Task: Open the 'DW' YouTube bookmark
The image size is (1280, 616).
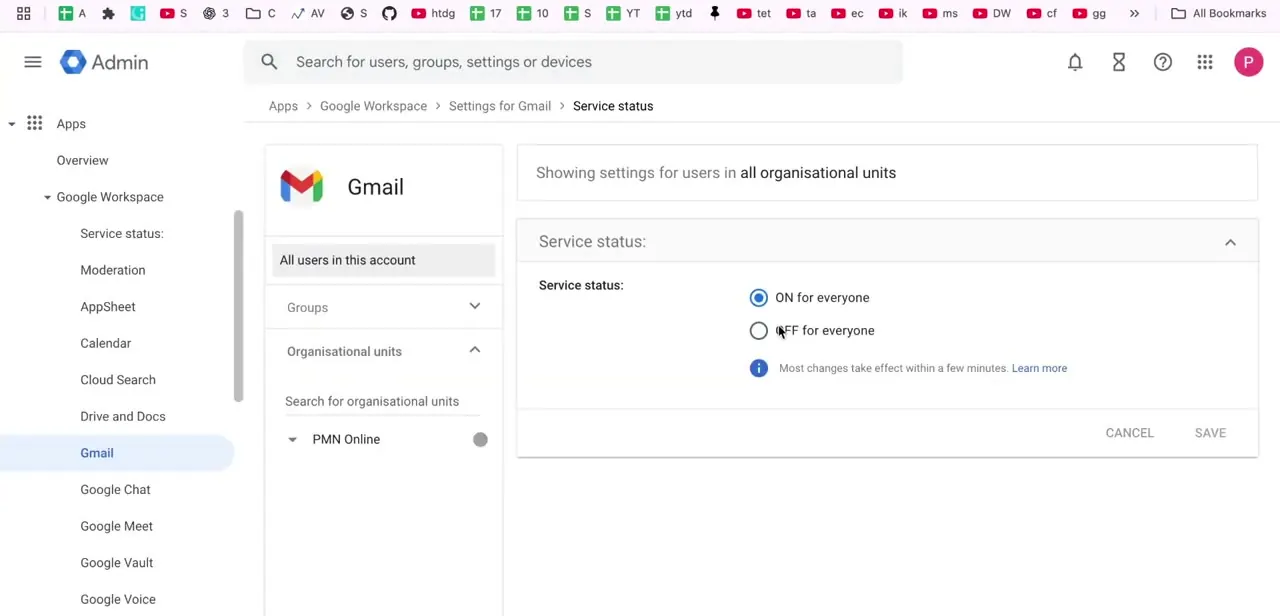Action: tap(992, 13)
